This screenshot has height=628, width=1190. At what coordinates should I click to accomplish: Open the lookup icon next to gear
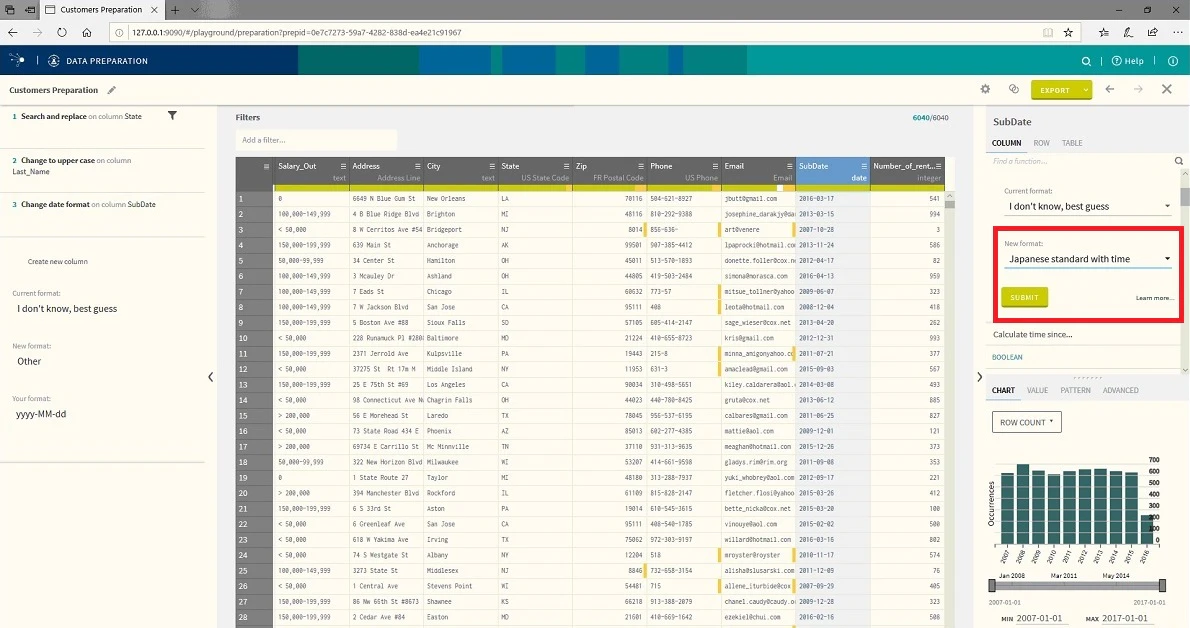(x=1013, y=90)
